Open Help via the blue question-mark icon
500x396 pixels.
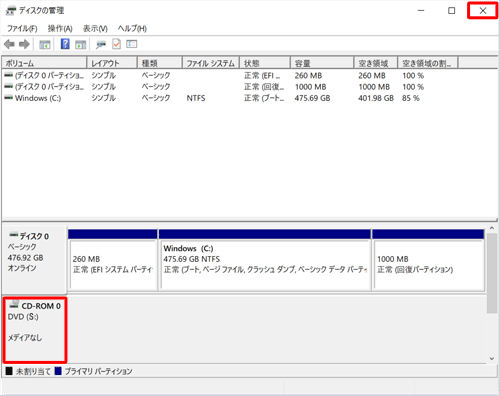click(65, 44)
